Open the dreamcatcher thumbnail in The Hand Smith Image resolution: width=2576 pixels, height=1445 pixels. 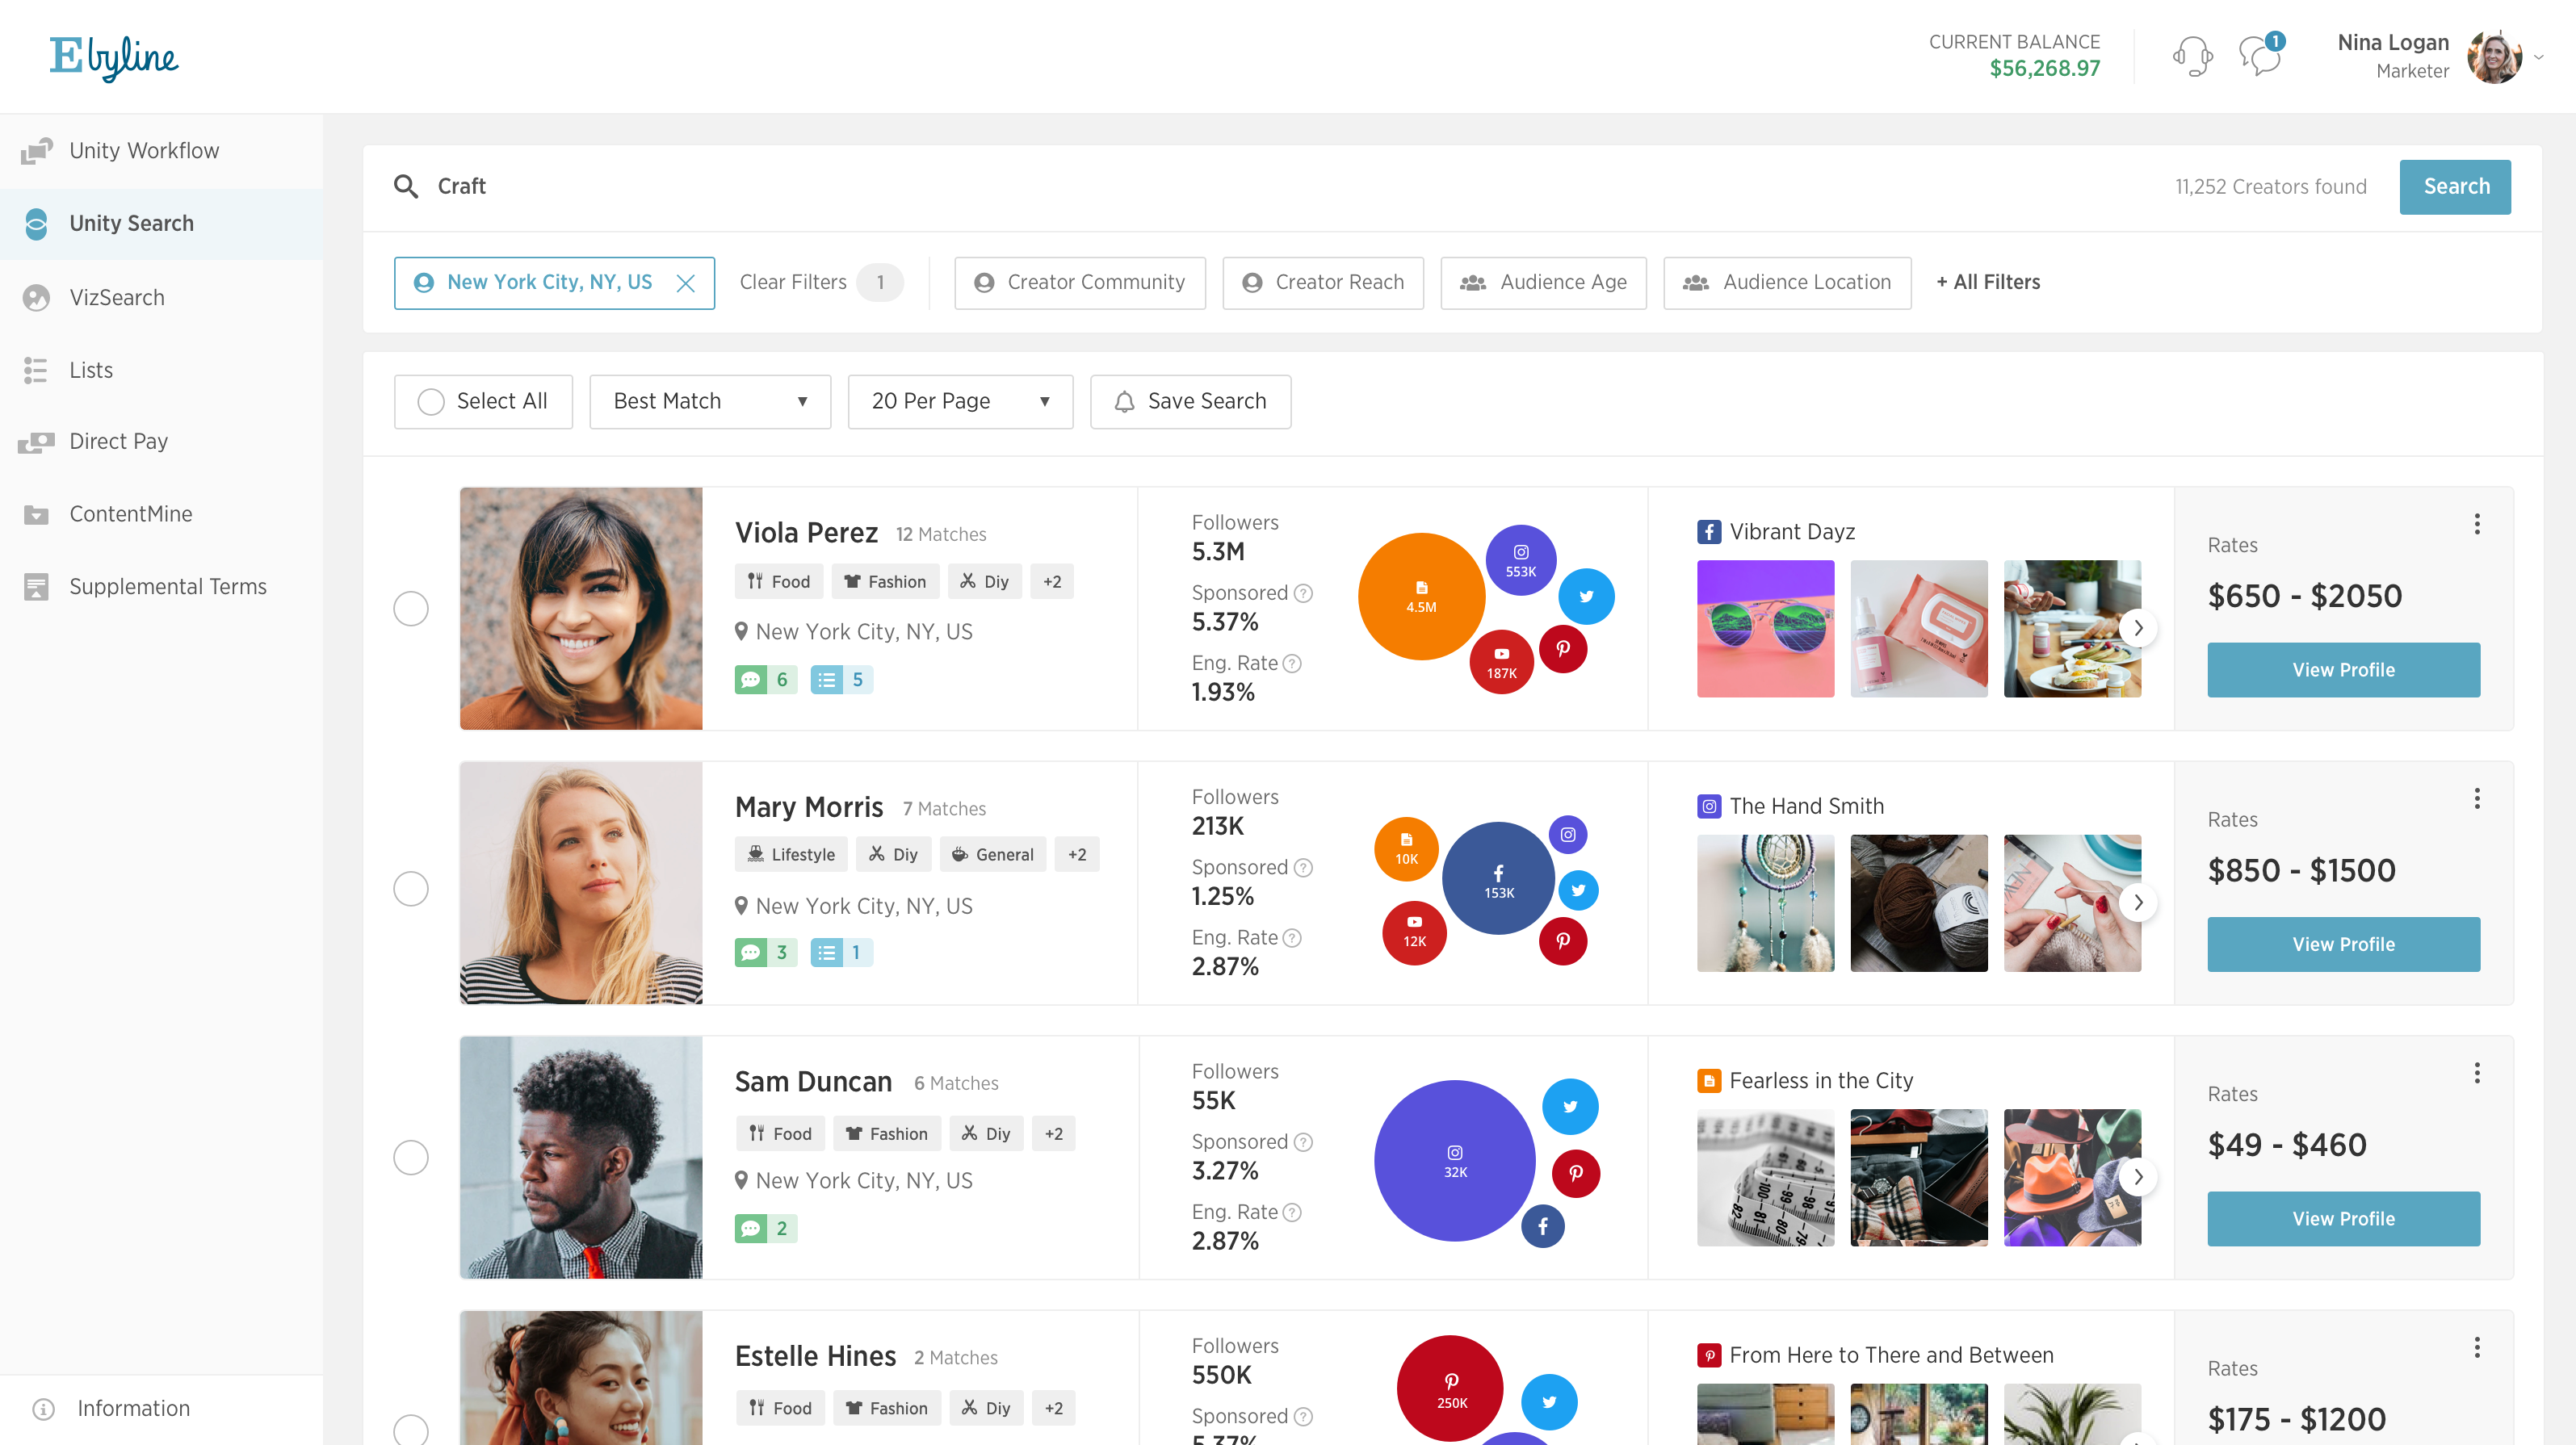(1765, 903)
